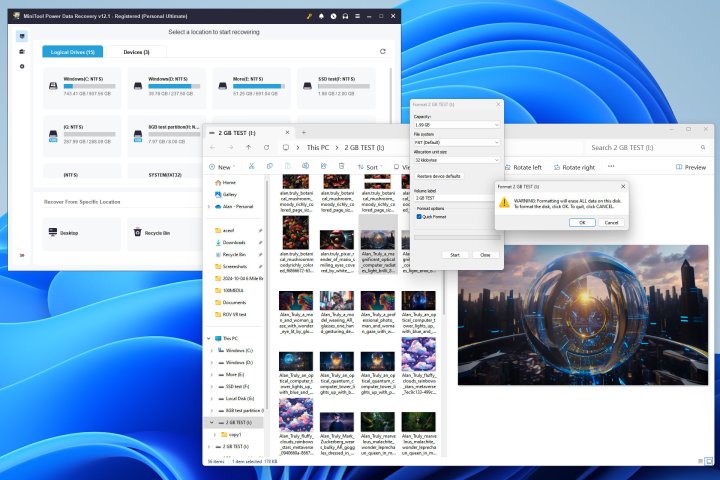Click This PC in the address breadcrumb
The image size is (720, 480).
point(318,147)
